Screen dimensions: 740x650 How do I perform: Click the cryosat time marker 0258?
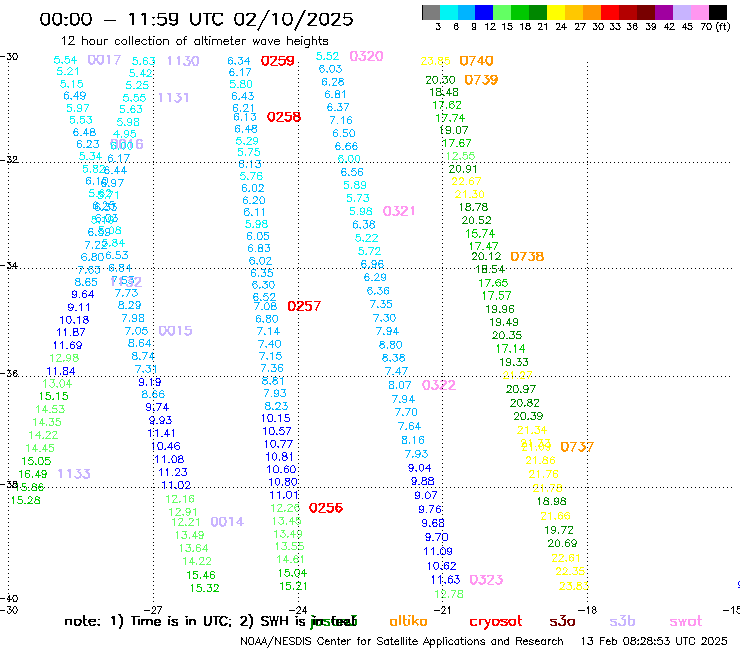(x=284, y=117)
